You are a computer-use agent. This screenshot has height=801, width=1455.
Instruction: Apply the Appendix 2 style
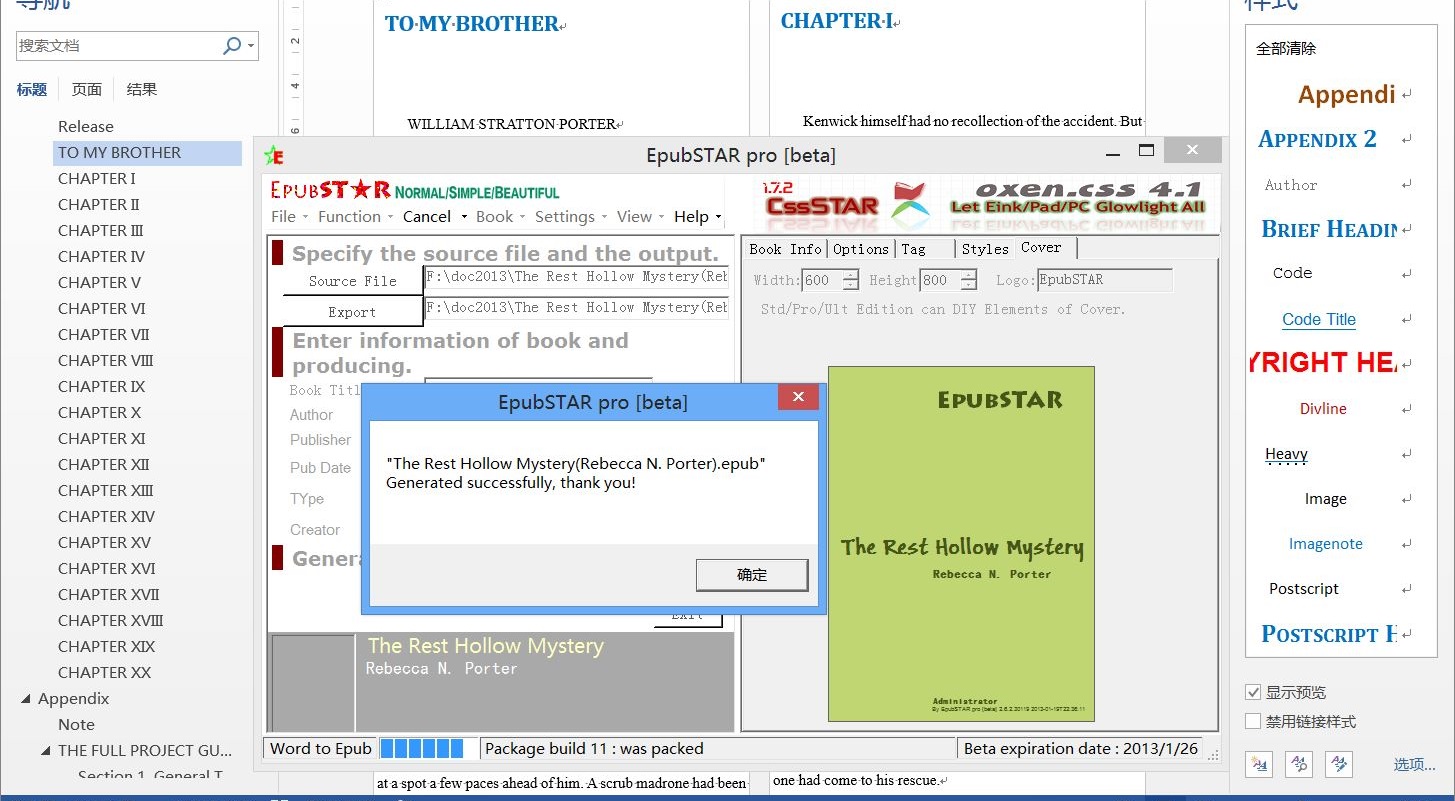click(x=1317, y=139)
